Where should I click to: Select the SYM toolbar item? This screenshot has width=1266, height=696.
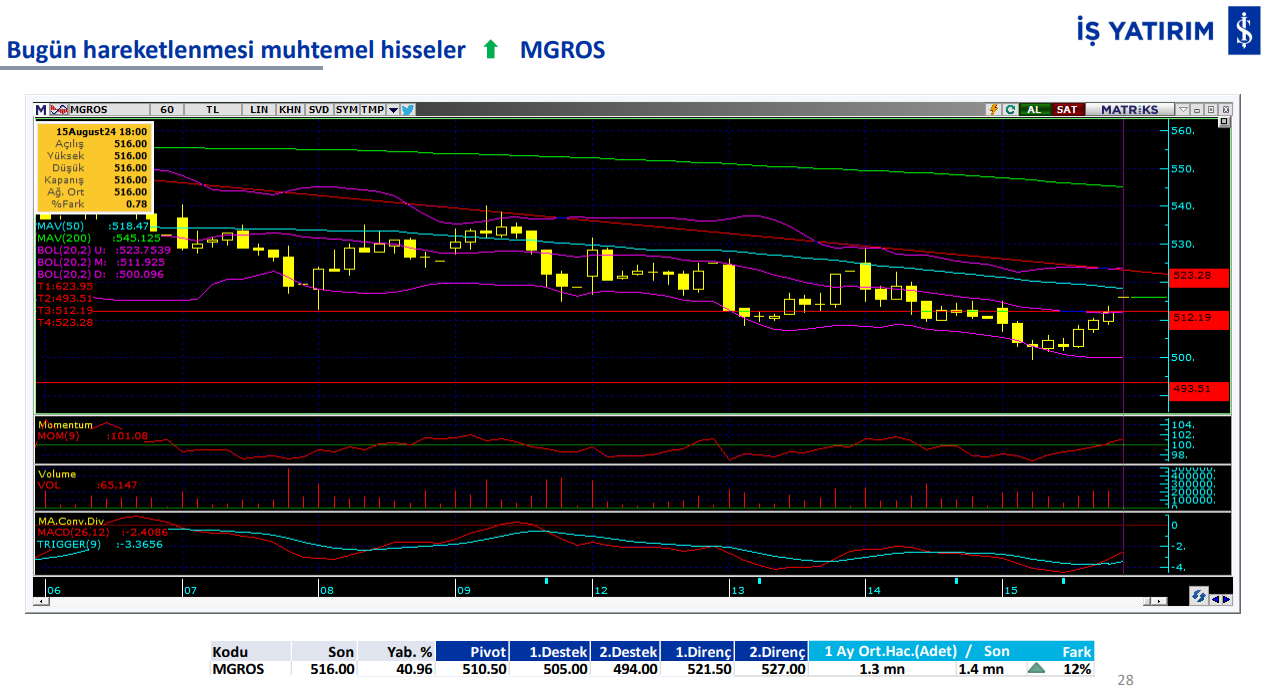pyautogui.click(x=347, y=109)
